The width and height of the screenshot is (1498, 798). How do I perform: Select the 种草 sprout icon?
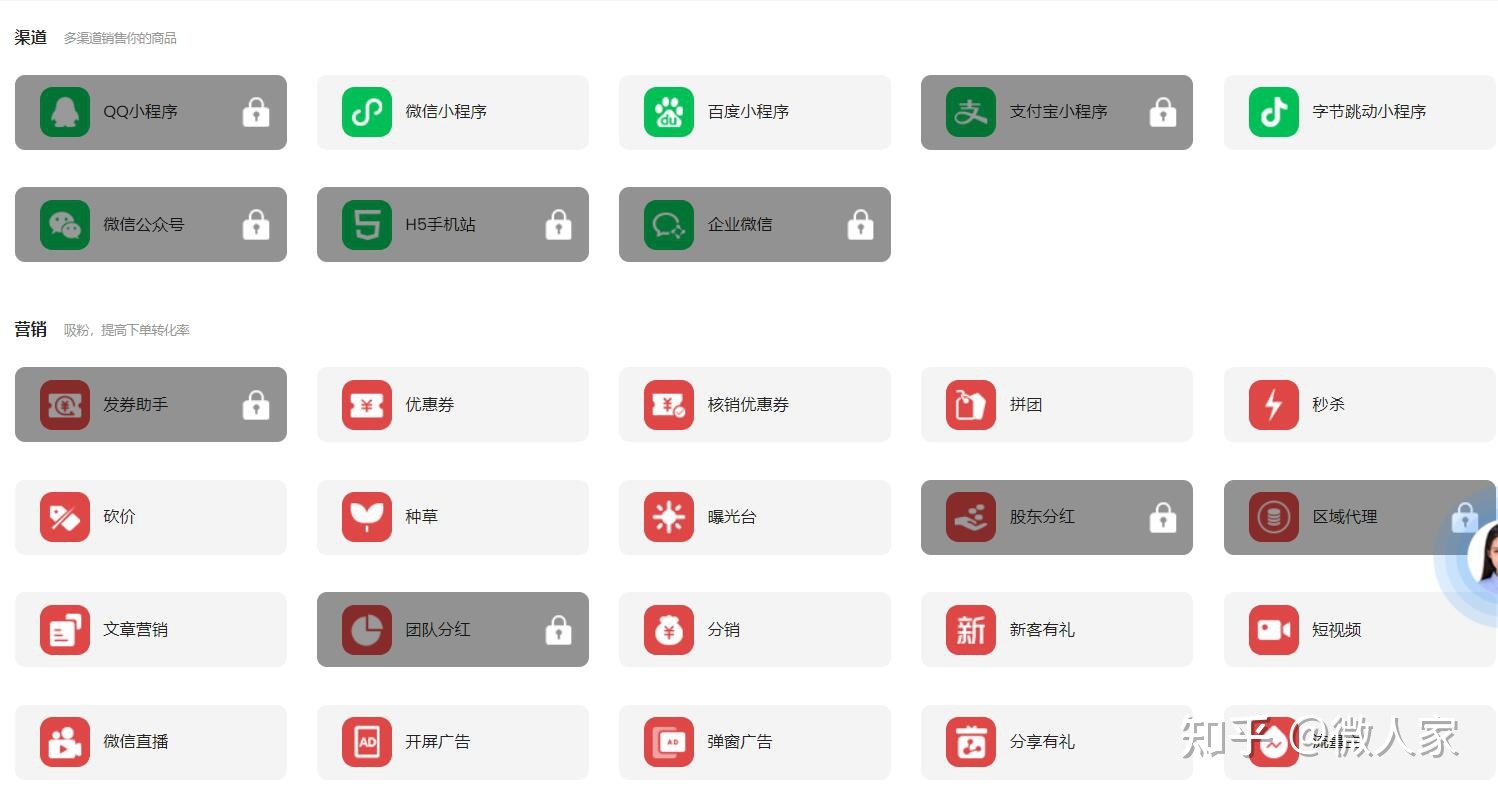[367, 517]
